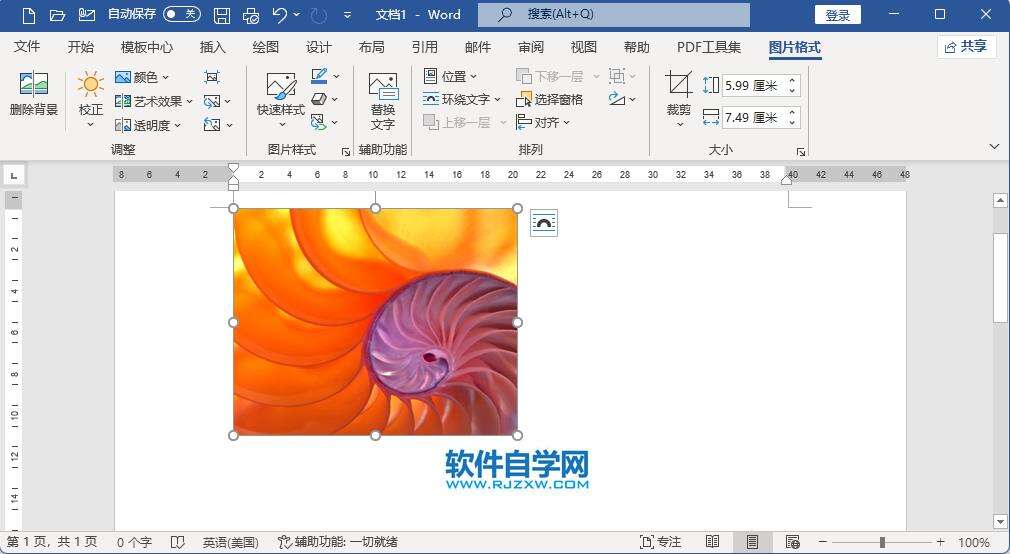Expand the Artistic Effects (艺术效果) dropdown
Viewport: 1010px width, 554px height.
[189, 102]
